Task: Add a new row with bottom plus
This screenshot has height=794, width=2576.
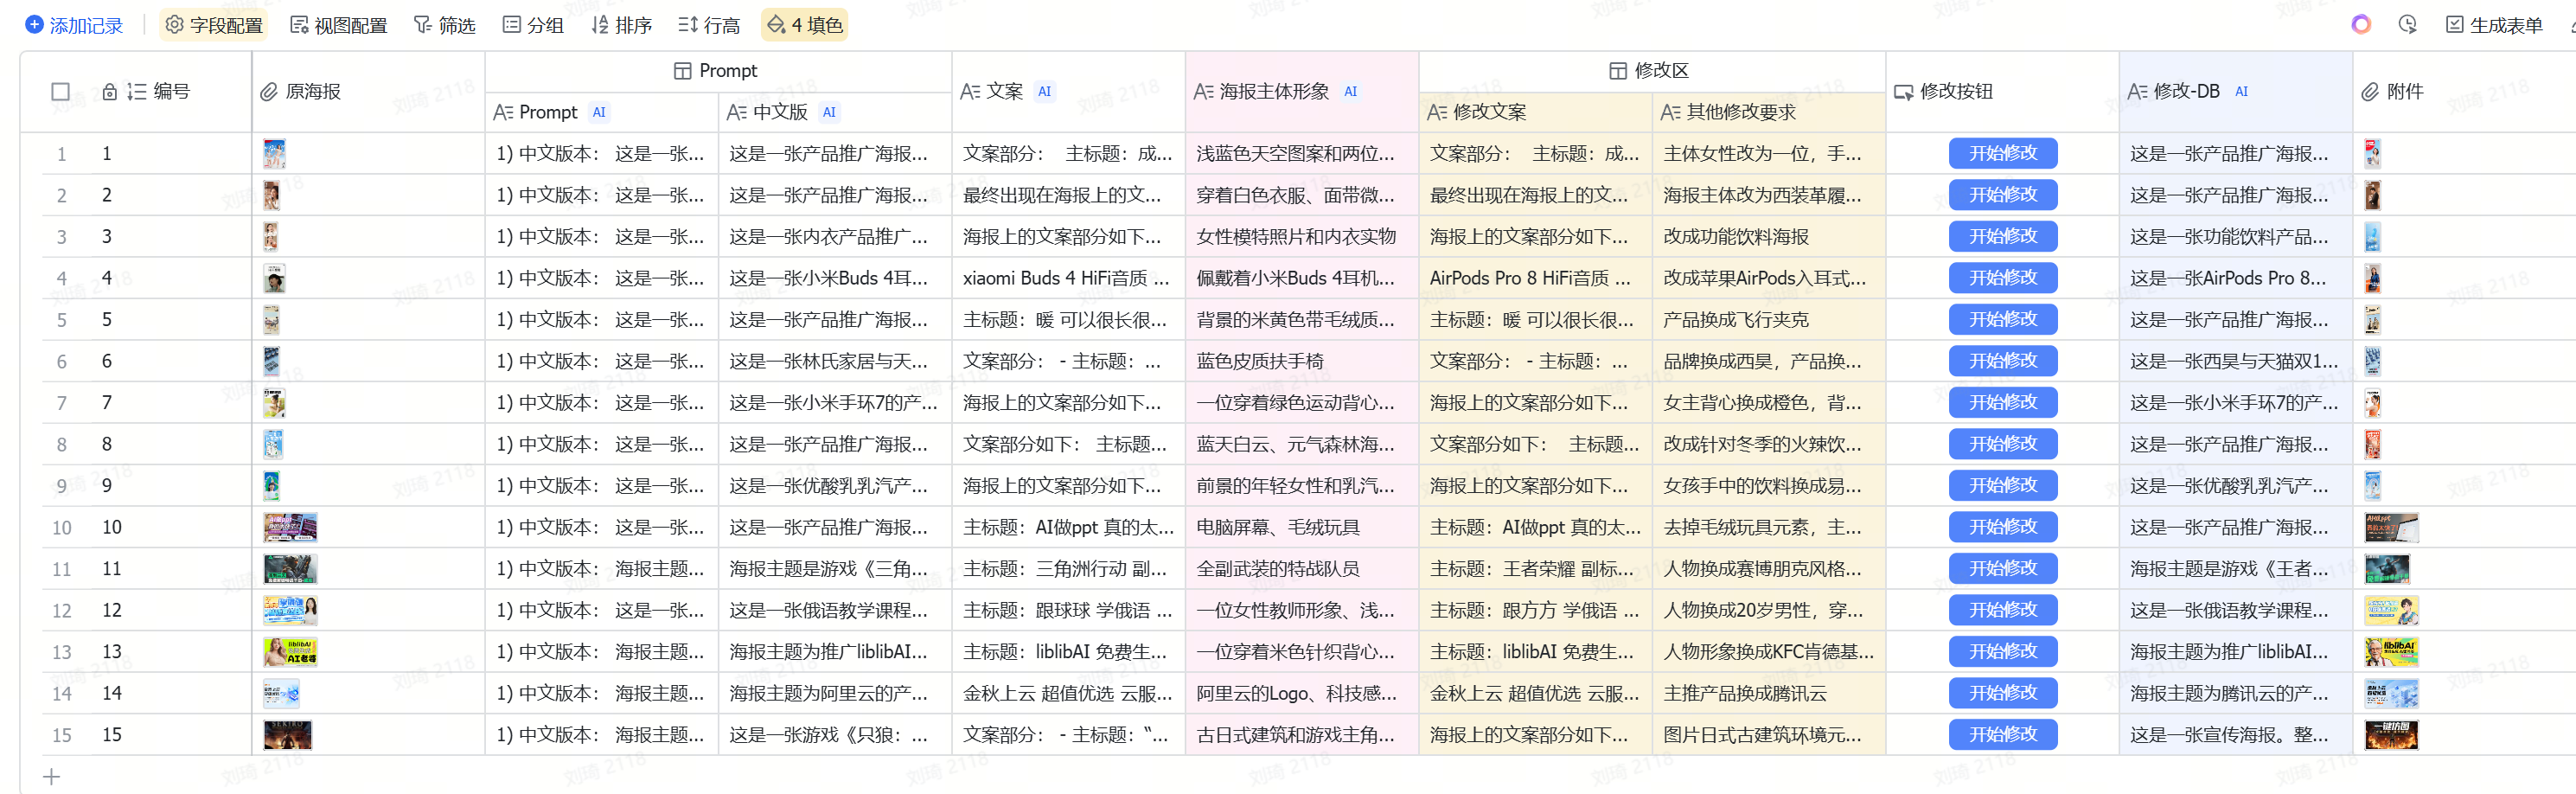Action: click(x=52, y=776)
